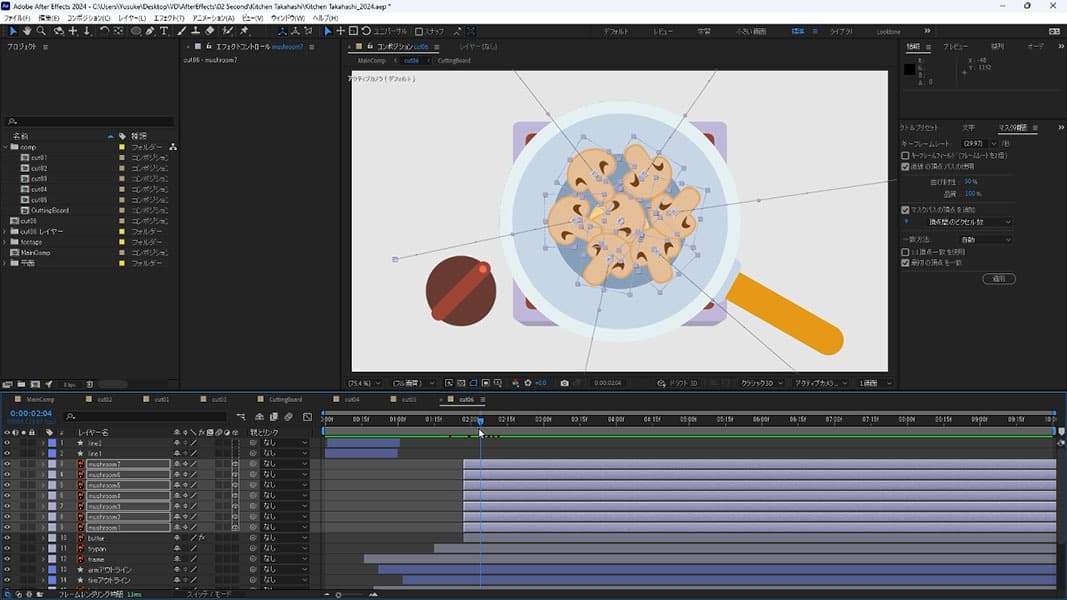
Task: Click the Apply button in mask interpolation panel
Action: 998,279
